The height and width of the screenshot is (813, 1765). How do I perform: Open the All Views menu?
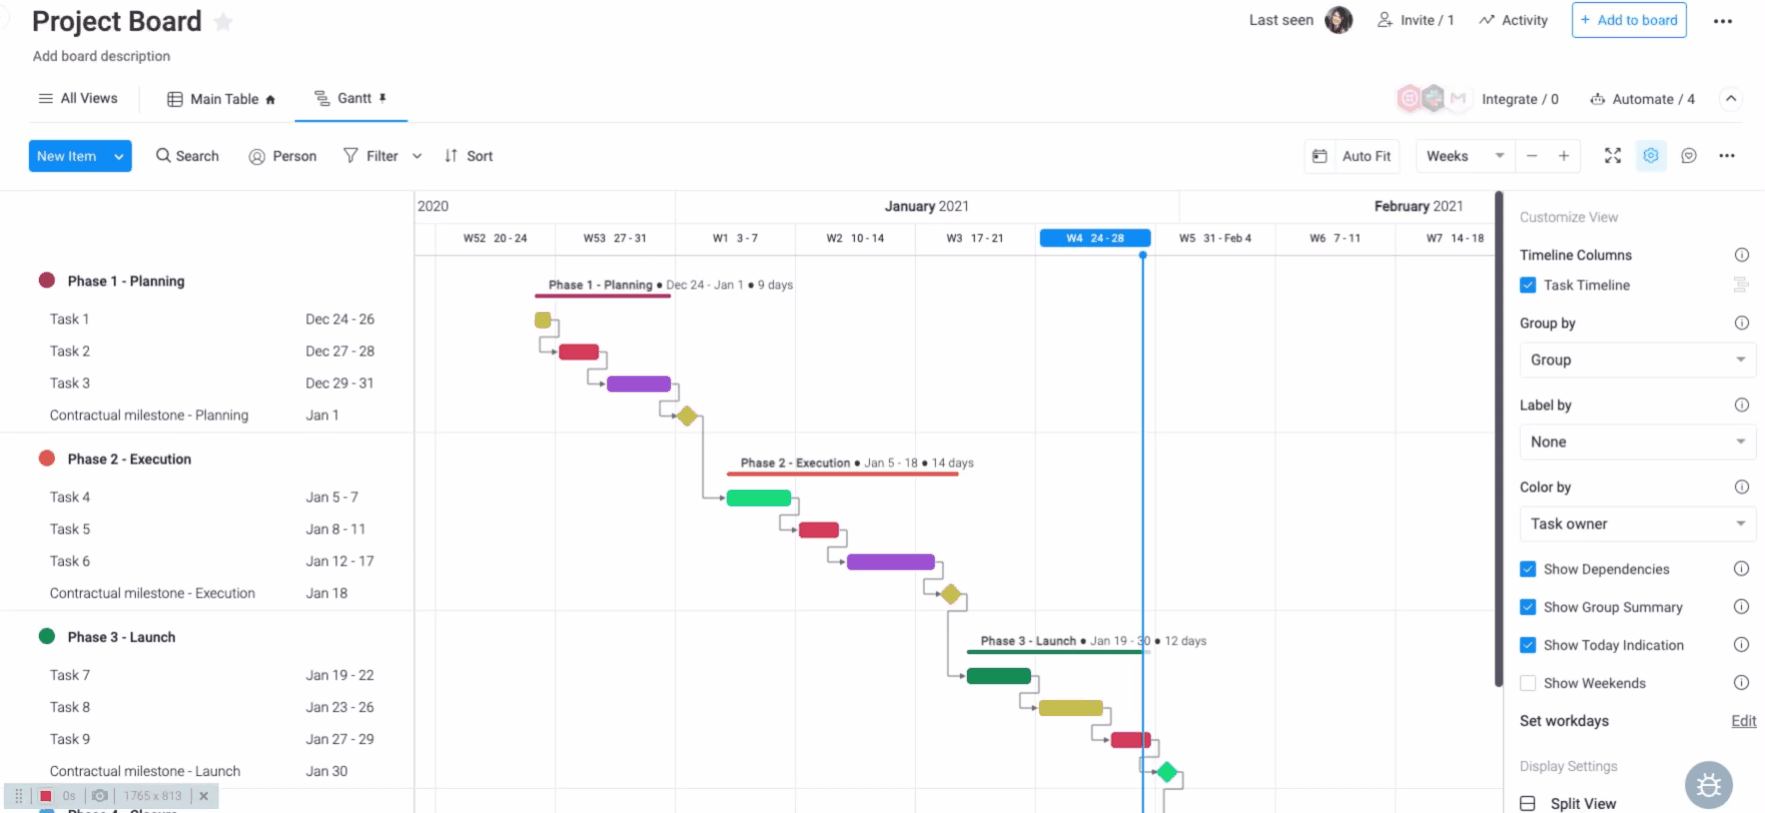pyautogui.click(x=78, y=98)
